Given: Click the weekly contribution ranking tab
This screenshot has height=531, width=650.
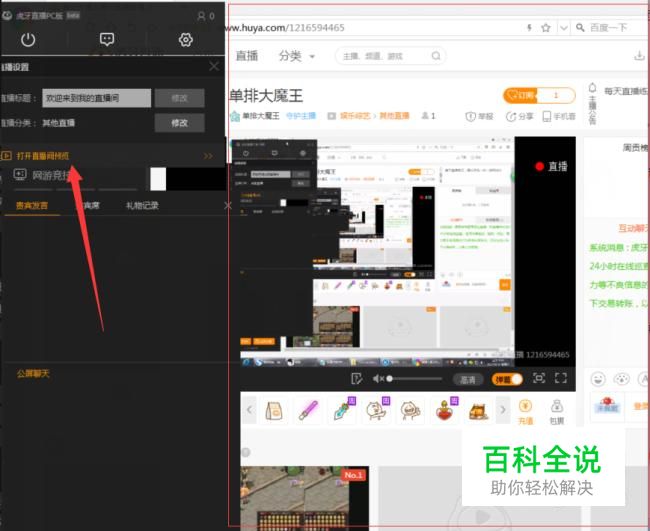Looking at the screenshot, I should (x=635, y=148).
